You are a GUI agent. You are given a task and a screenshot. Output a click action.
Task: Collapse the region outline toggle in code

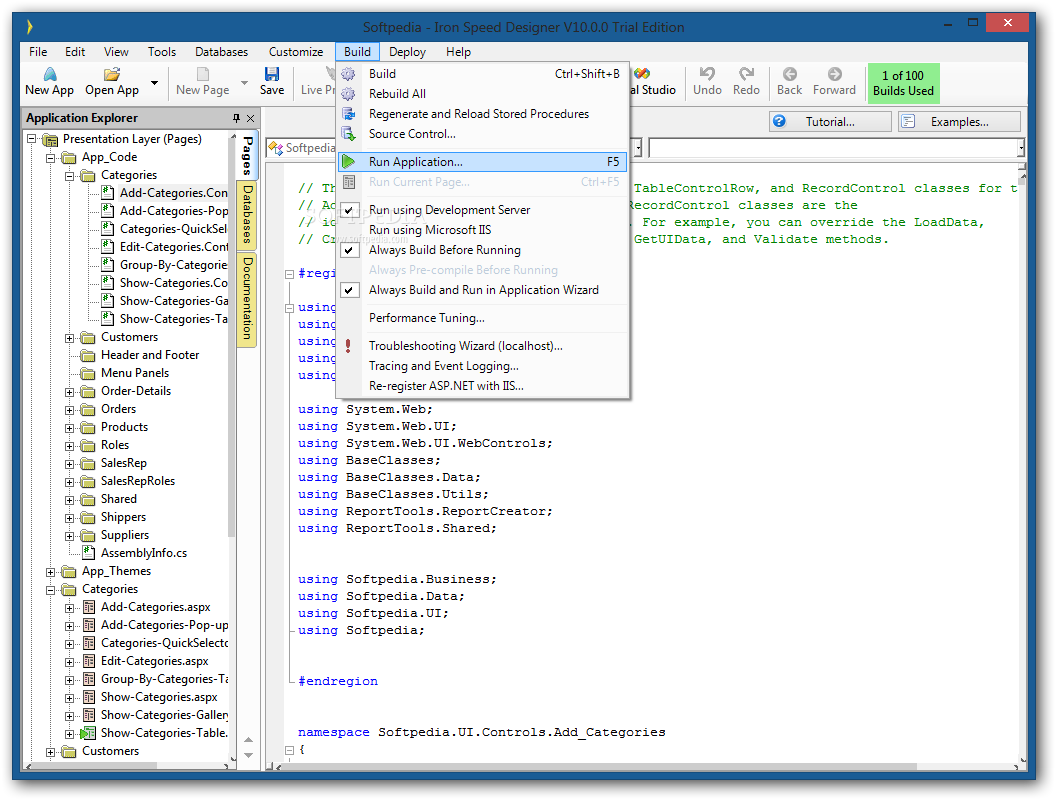pyautogui.click(x=289, y=274)
